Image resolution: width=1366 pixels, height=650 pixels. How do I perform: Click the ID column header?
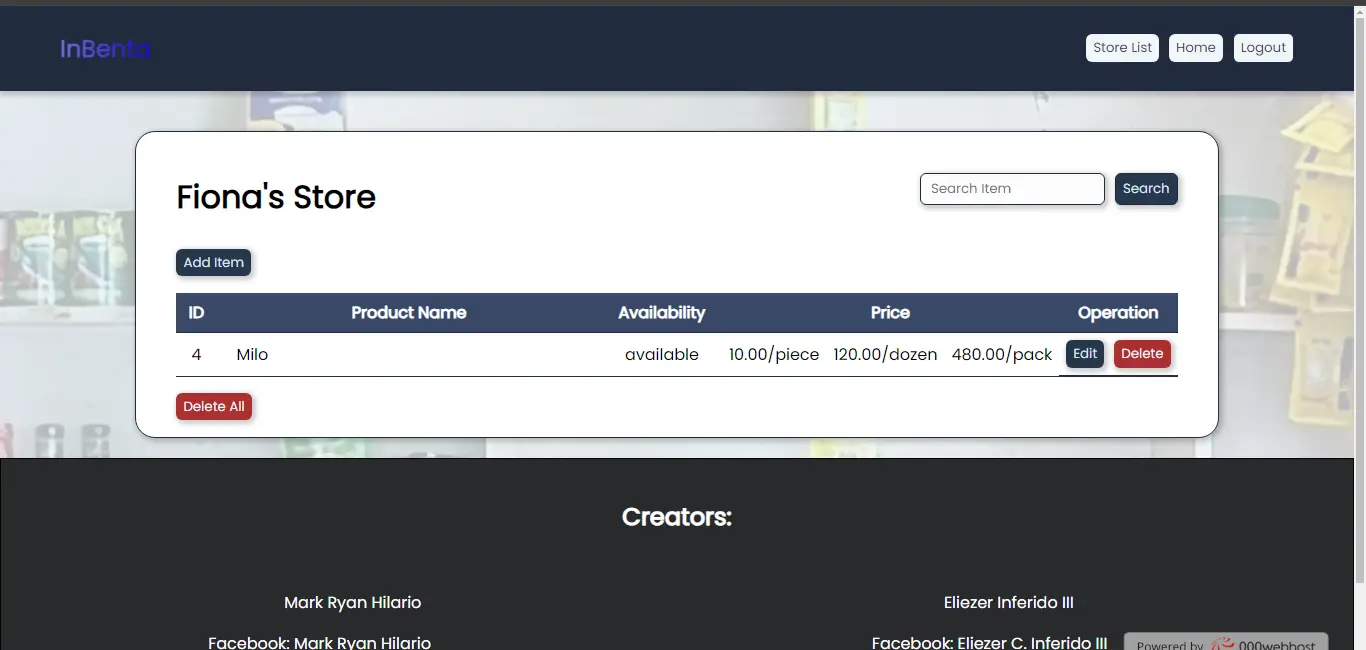tap(196, 313)
